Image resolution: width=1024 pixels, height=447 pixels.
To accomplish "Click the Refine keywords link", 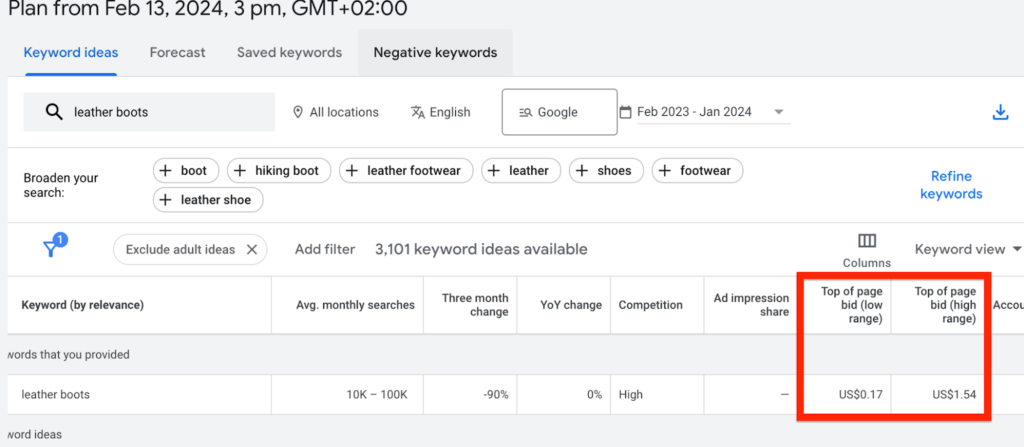I will coord(950,185).
